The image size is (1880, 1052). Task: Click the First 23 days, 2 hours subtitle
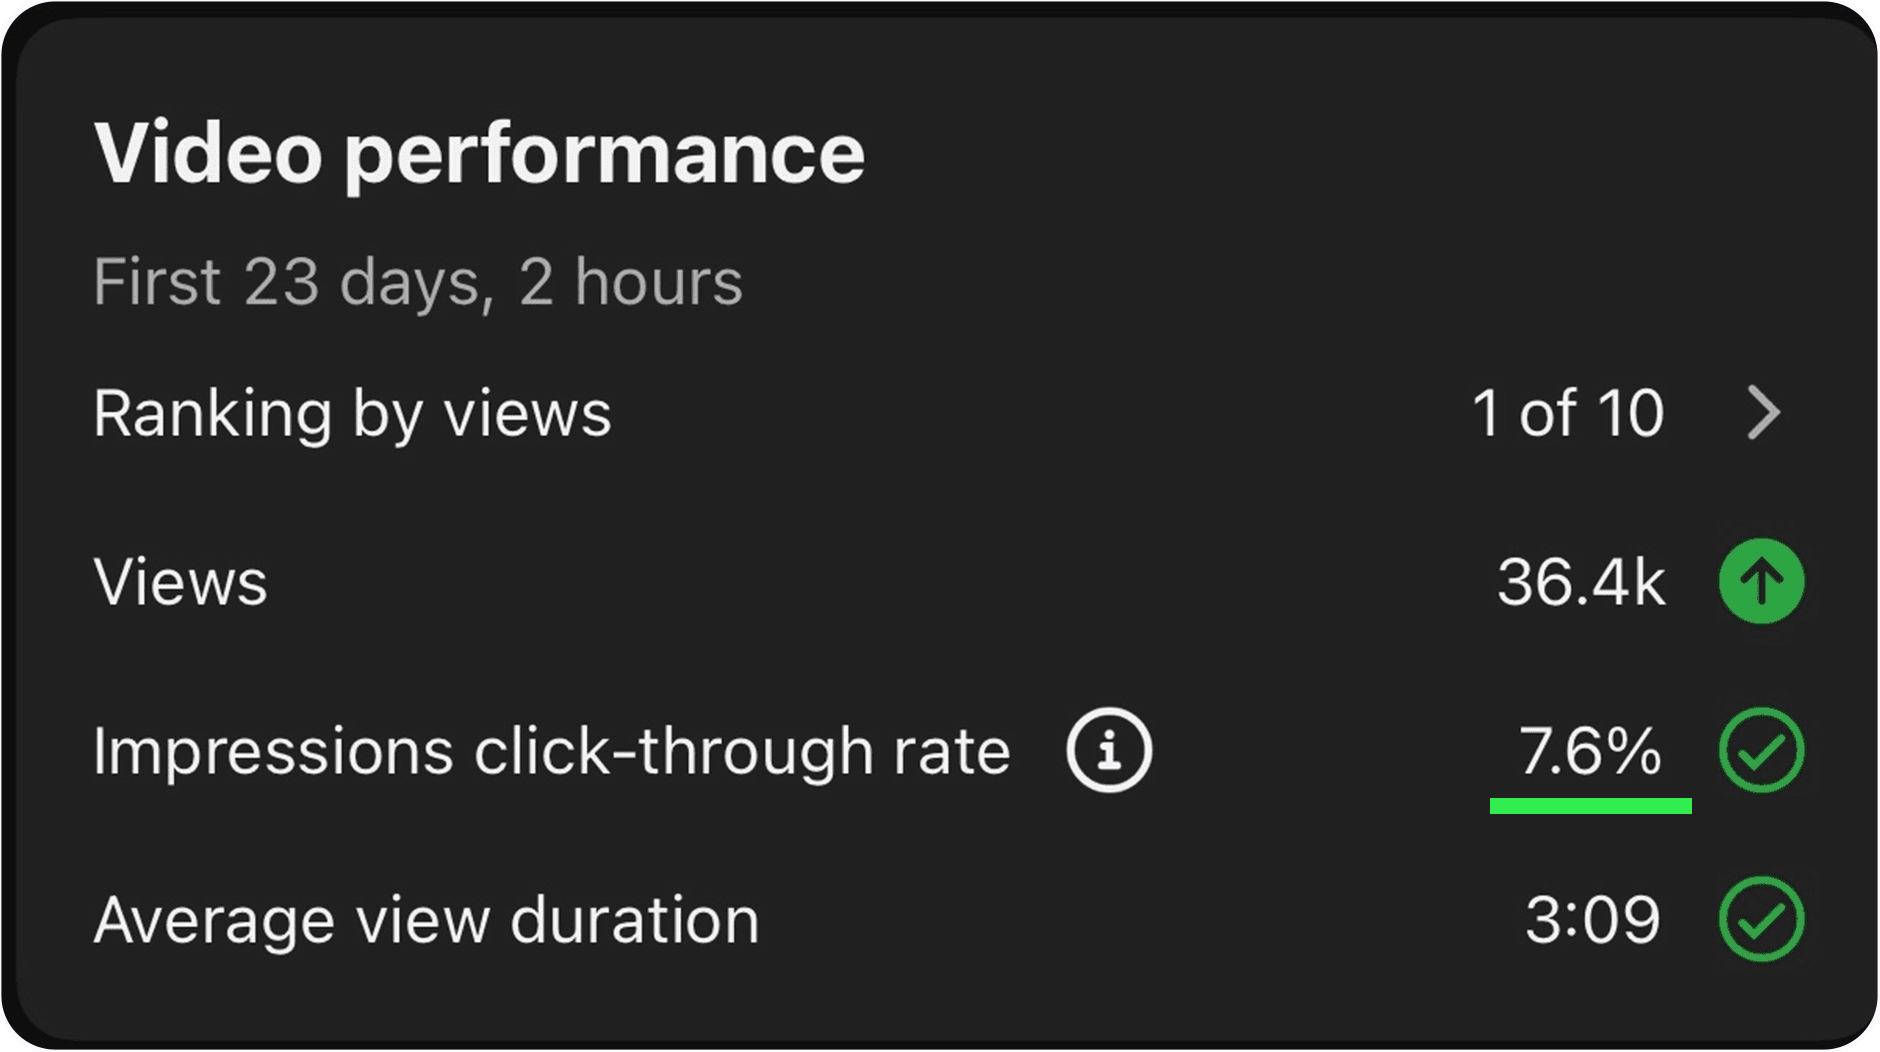click(418, 283)
